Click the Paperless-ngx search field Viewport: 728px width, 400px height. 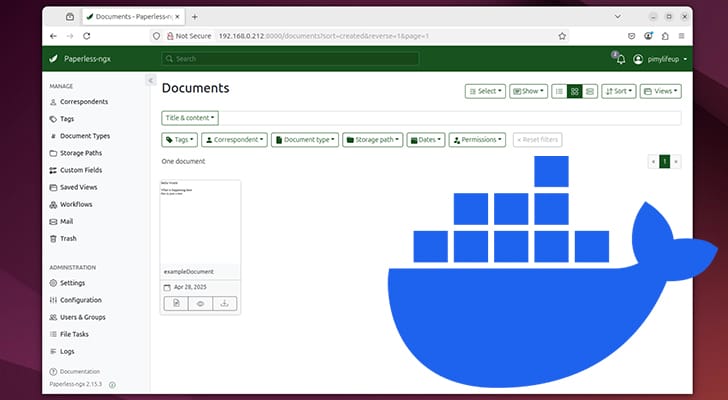291,59
